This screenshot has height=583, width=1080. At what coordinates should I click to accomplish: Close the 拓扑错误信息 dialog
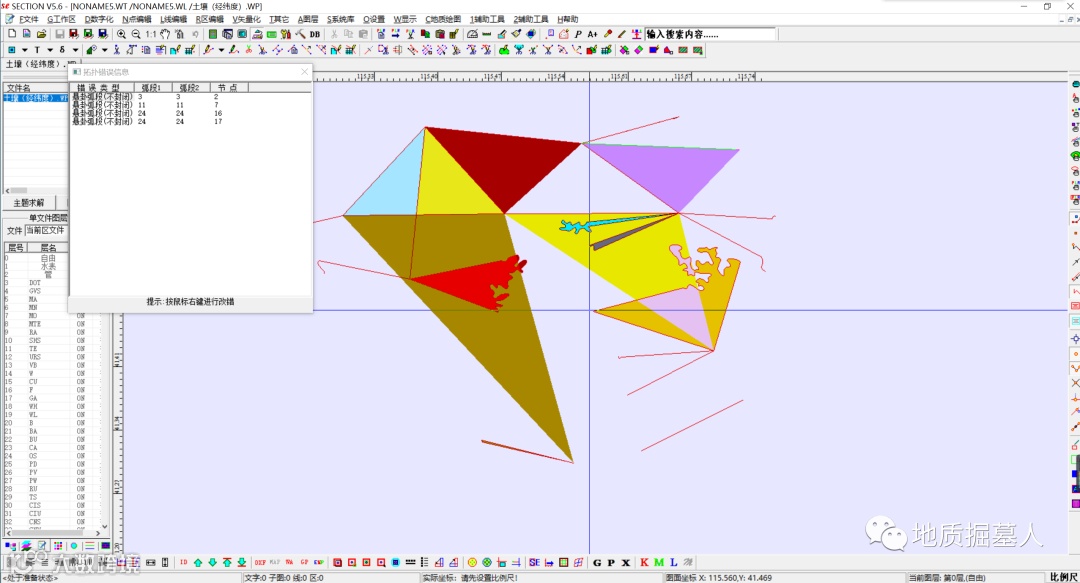tap(304, 72)
